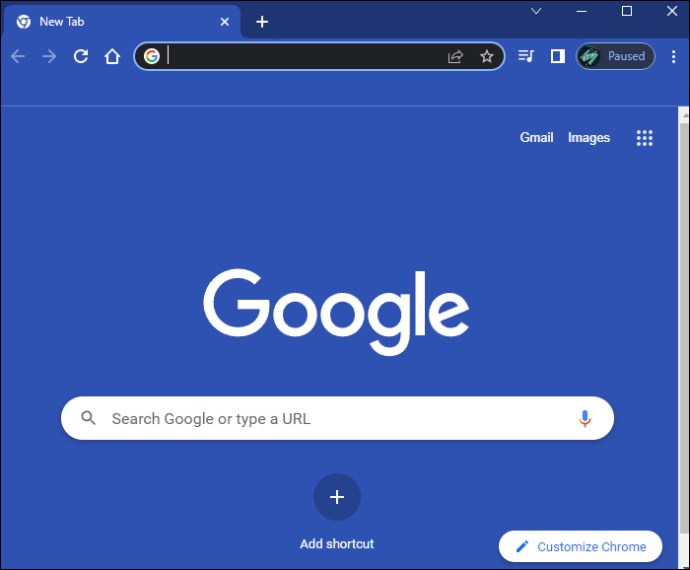Expand the tab search chevron
Image resolution: width=690 pixels, height=570 pixels.
click(536, 11)
